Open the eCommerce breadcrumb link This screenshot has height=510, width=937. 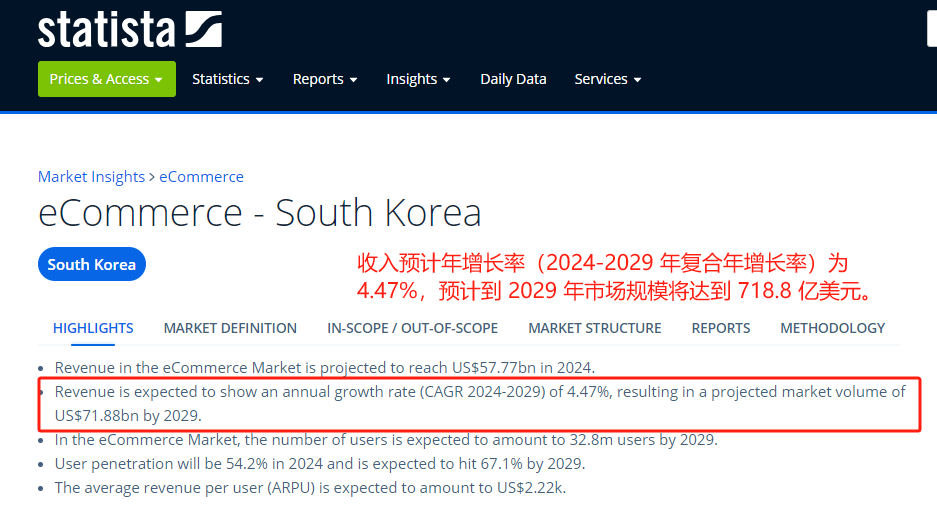(201, 177)
